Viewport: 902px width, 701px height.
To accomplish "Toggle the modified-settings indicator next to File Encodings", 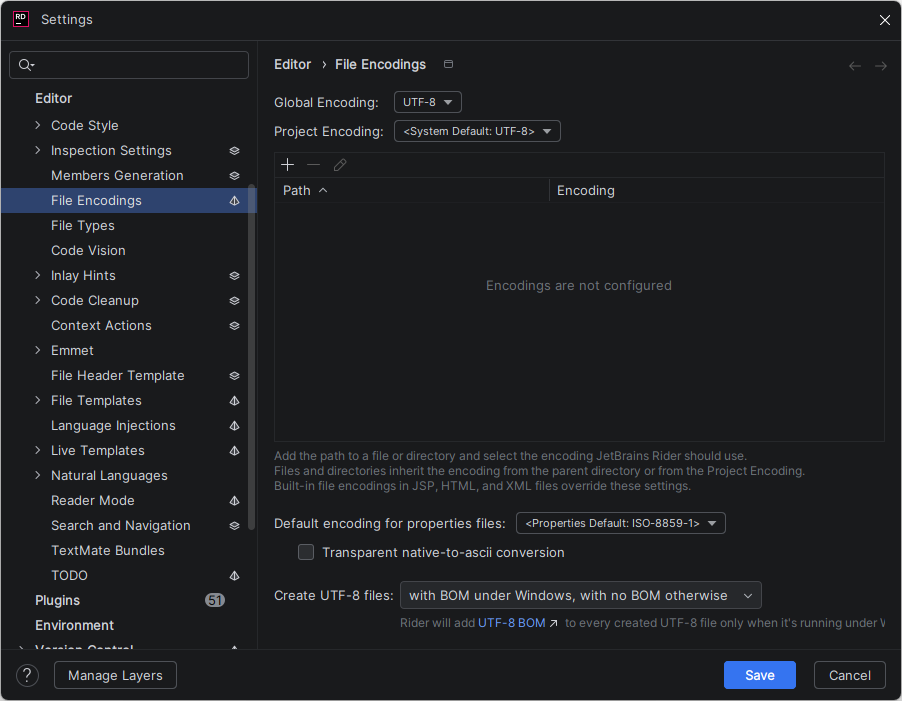I will (x=234, y=200).
